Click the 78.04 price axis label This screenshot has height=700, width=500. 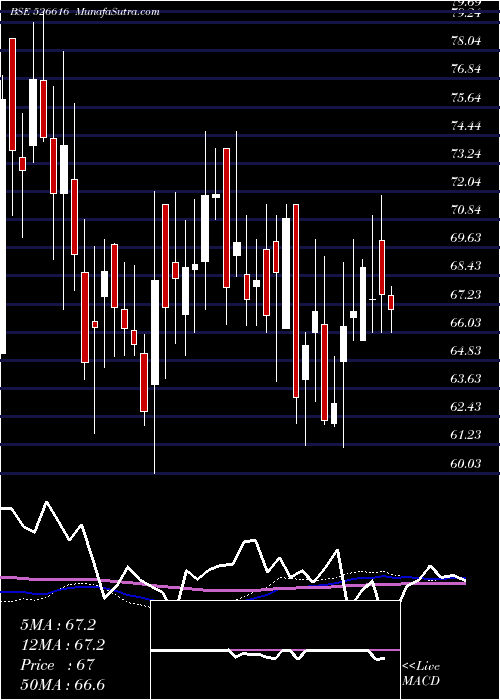point(466,41)
